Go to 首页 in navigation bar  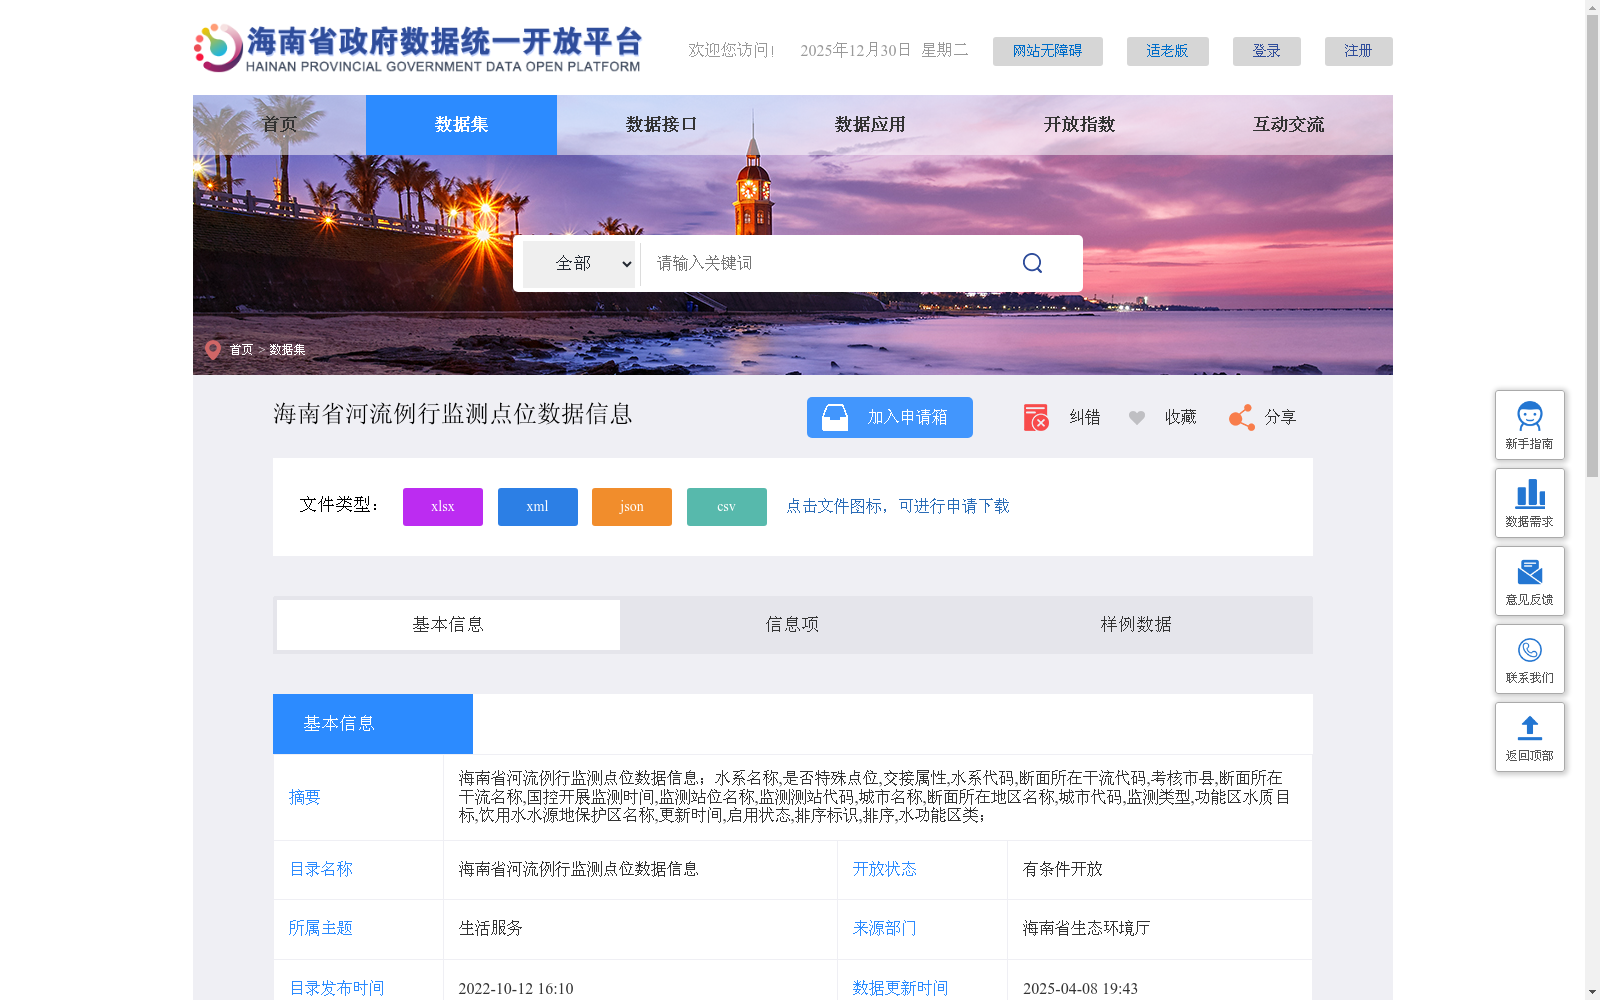pyautogui.click(x=279, y=125)
